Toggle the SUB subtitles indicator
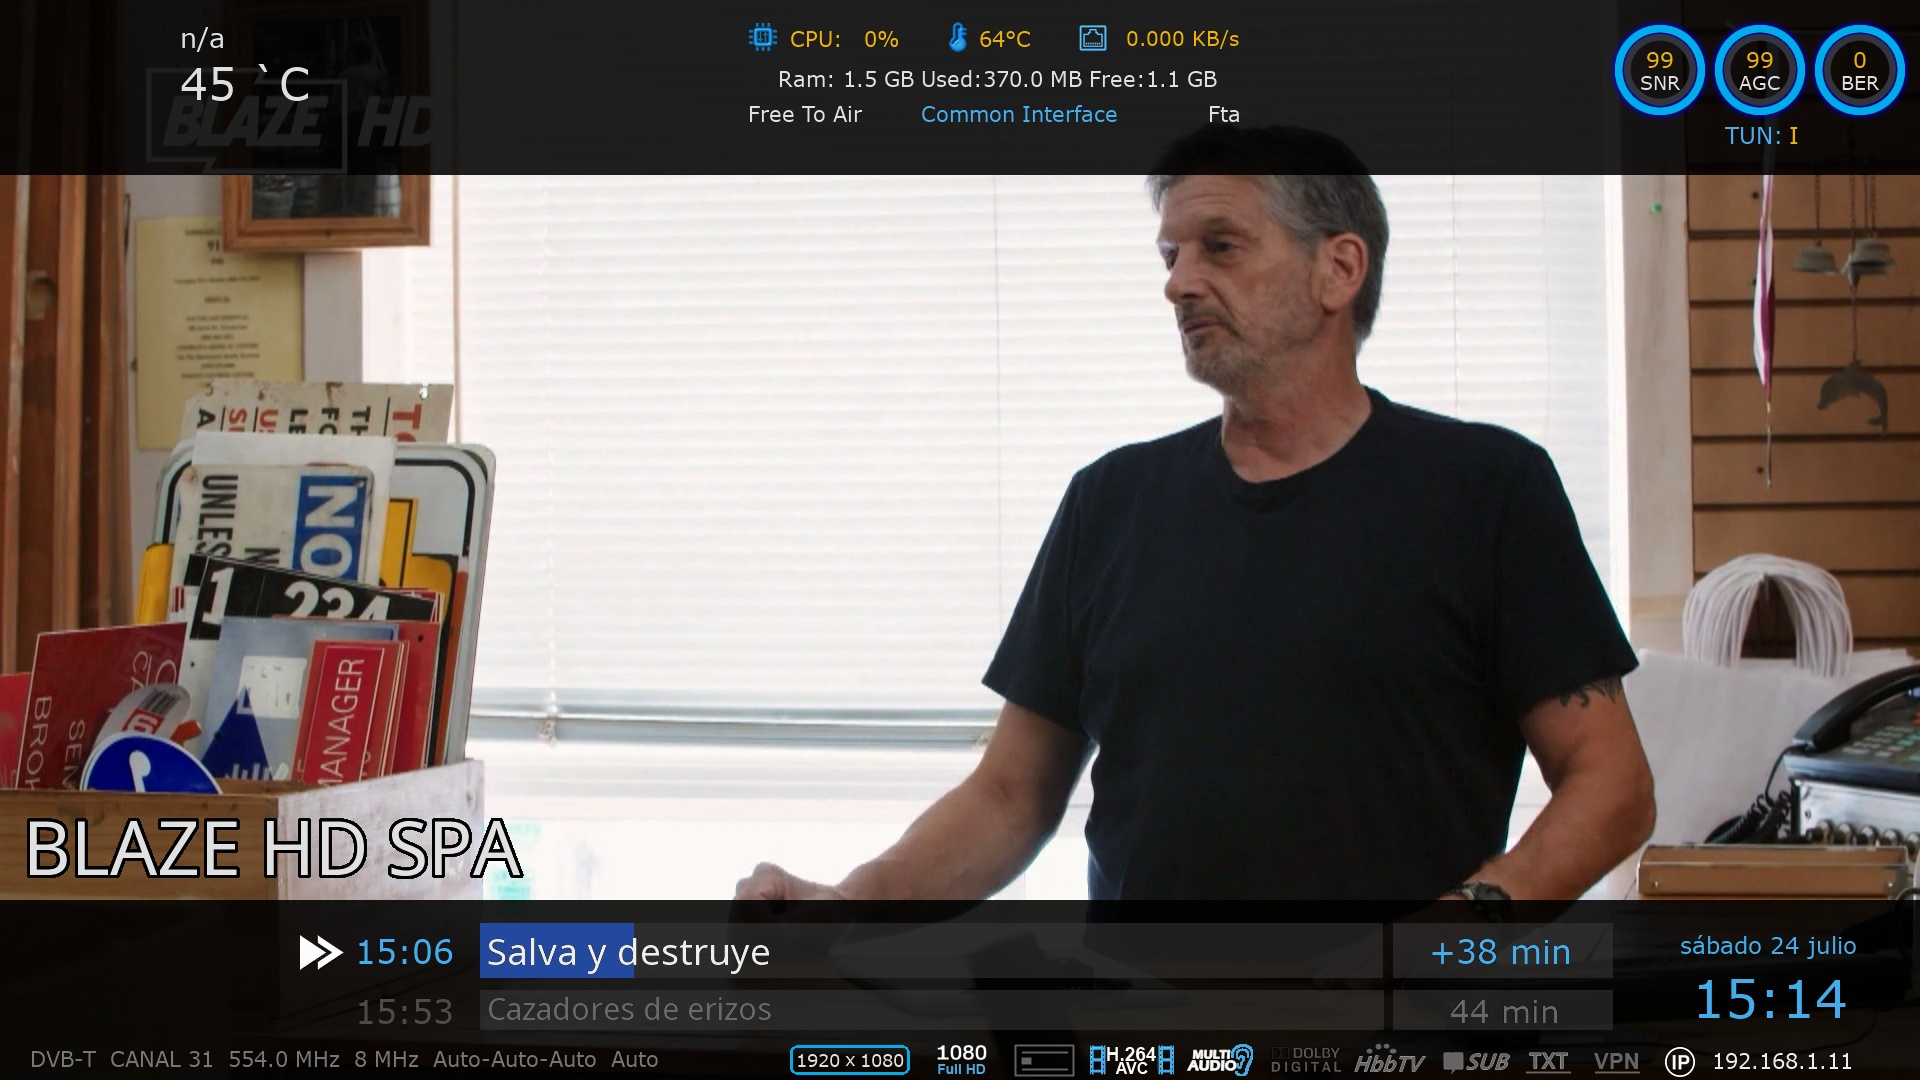The width and height of the screenshot is (1920, 1080). click(1476, 1062)
